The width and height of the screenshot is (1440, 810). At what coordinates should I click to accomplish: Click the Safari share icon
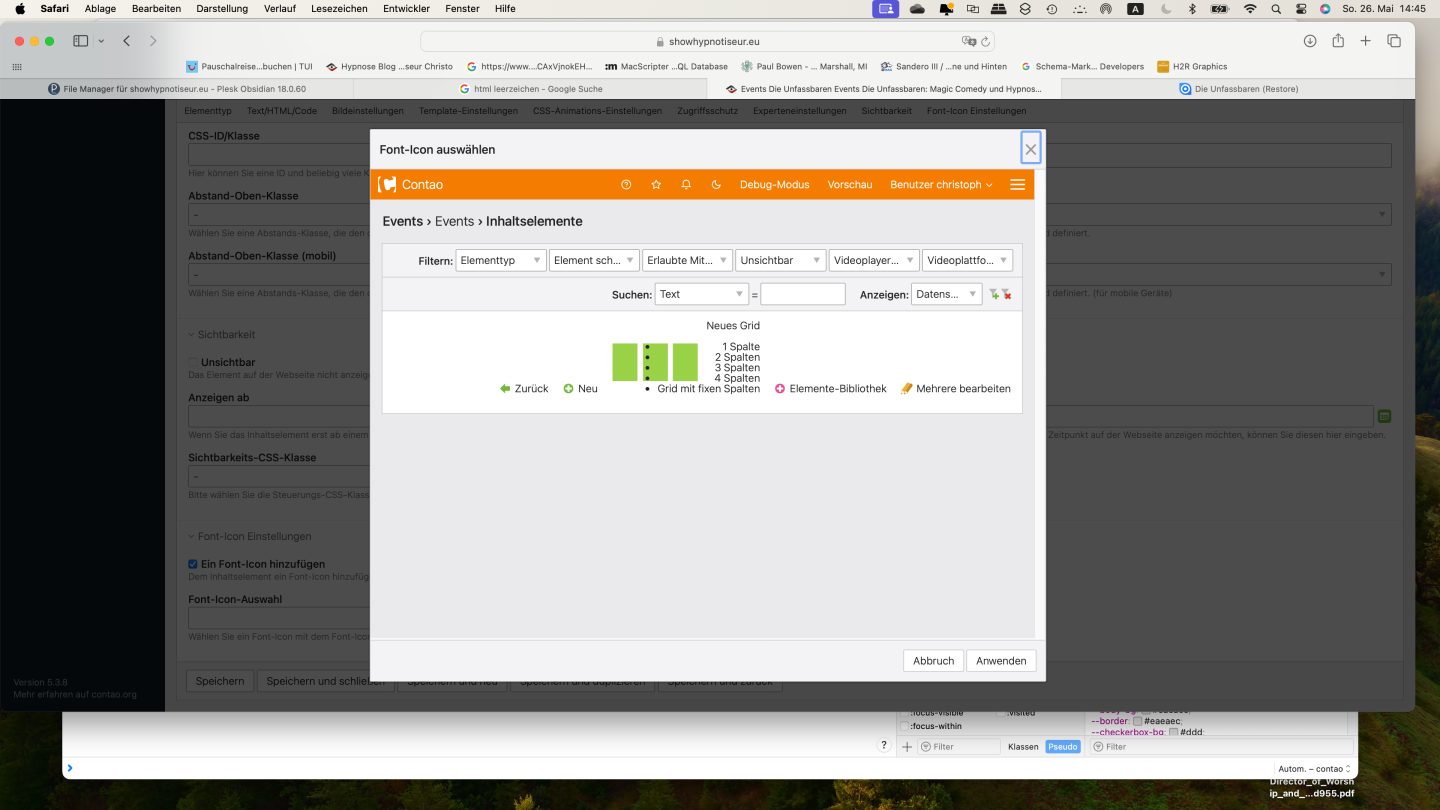pyautogui.click(x=1338, y=41)
